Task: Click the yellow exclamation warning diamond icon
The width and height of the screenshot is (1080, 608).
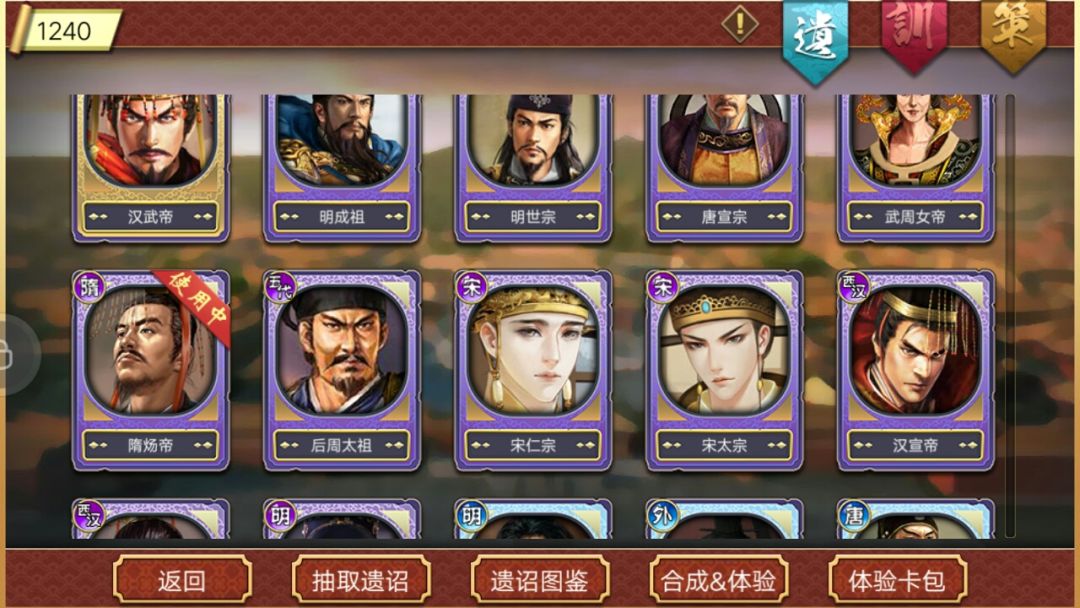Action: coord(740,24)
